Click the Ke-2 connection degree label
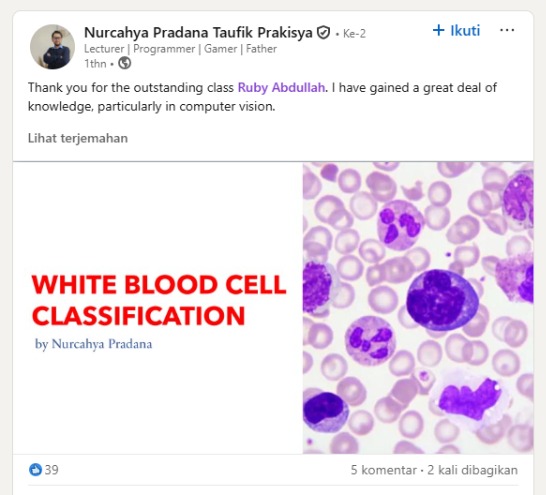The height and width of the screenshot is (495, 546). pyautogui.click(x=354, y=33)
